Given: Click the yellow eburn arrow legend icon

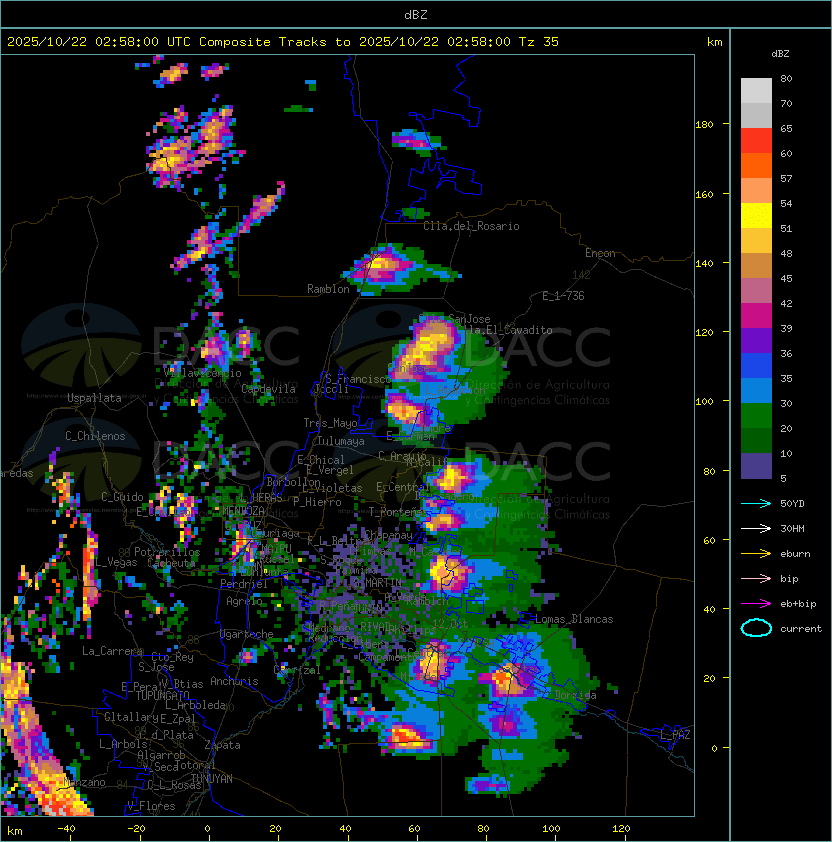Looking at the screenshot, I should pyautogui.click(x=756, y=554).
